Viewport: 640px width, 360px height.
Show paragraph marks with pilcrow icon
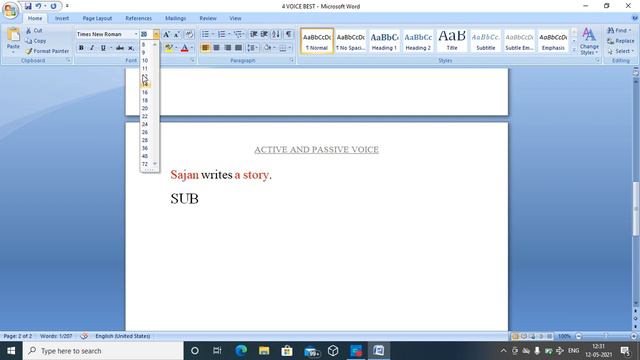(x=289, y=34)
